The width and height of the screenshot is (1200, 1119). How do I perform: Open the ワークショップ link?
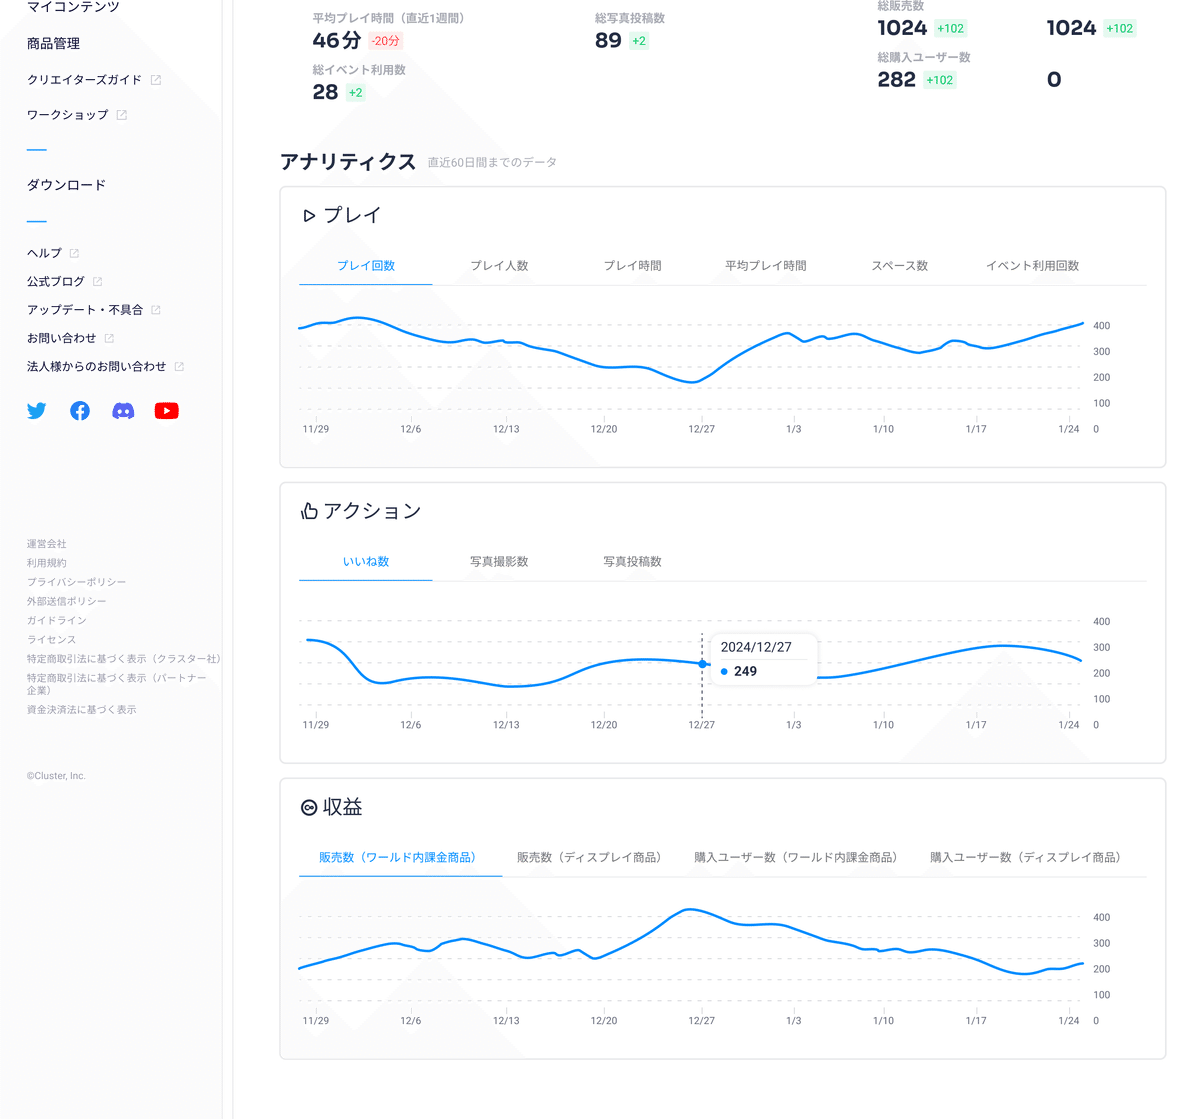click(67, 115)
